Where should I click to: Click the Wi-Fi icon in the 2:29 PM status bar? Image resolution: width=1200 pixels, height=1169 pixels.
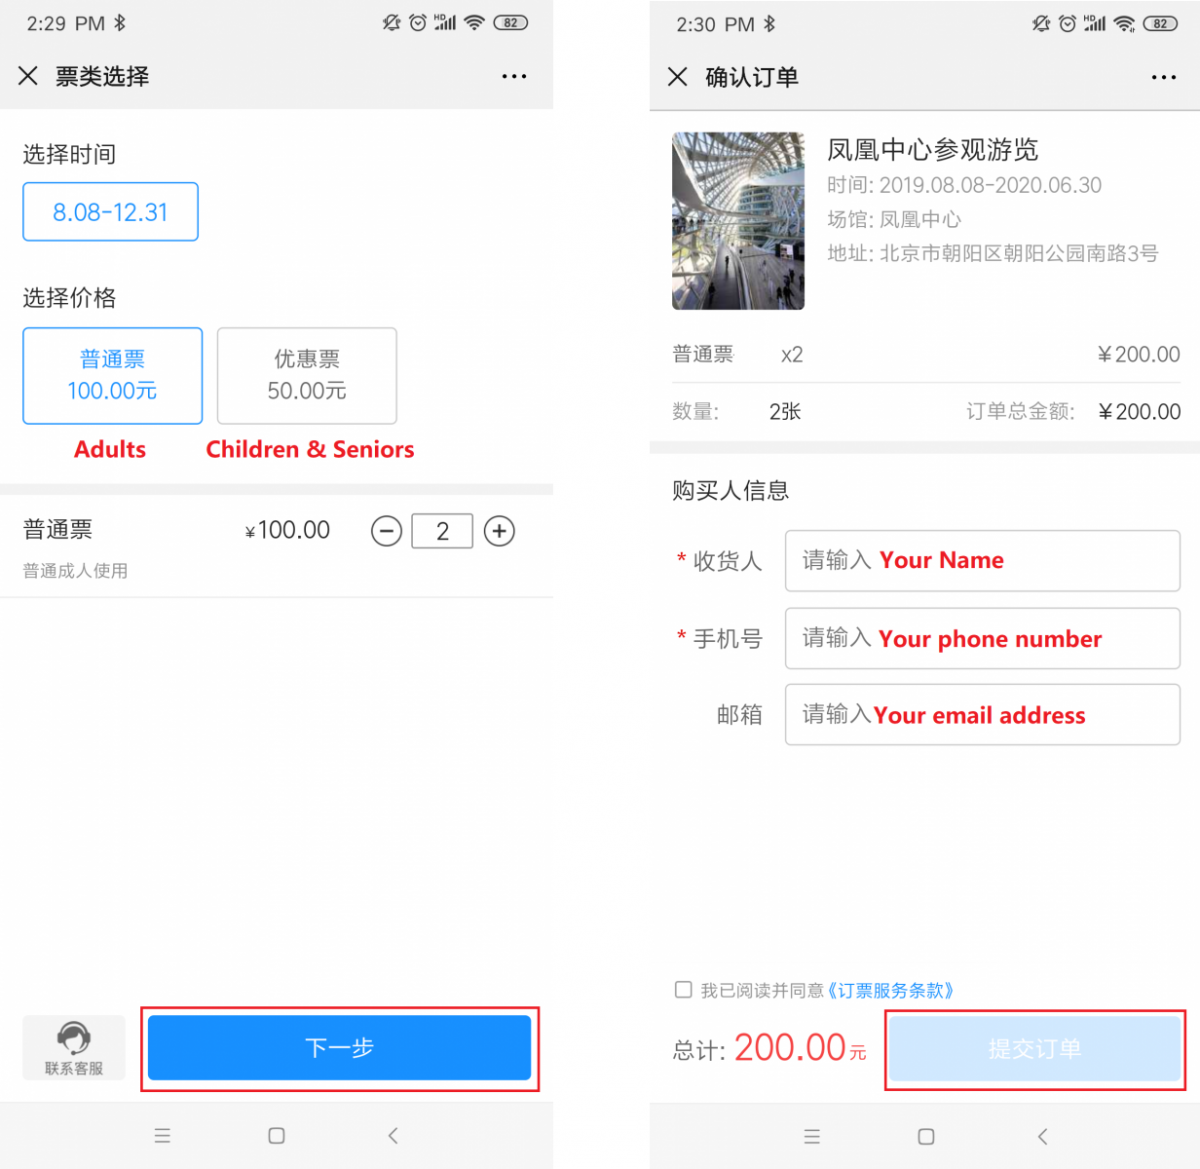(474, 23)
